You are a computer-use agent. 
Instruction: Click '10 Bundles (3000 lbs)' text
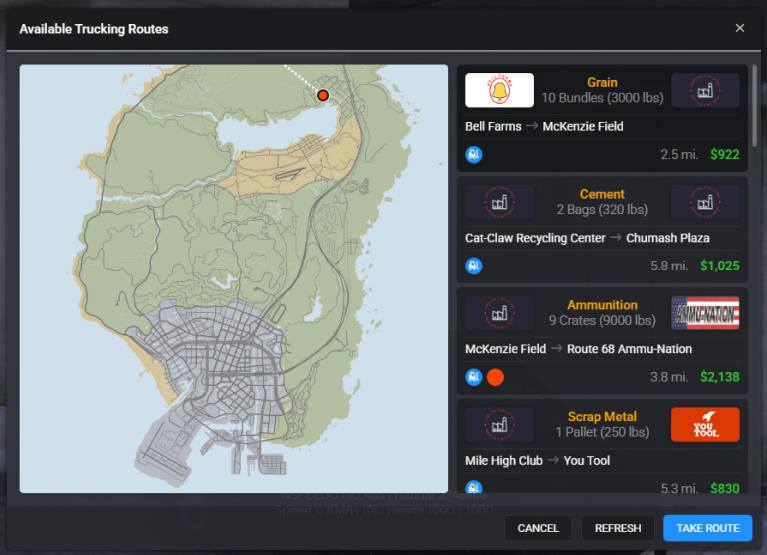pos(602,98)
